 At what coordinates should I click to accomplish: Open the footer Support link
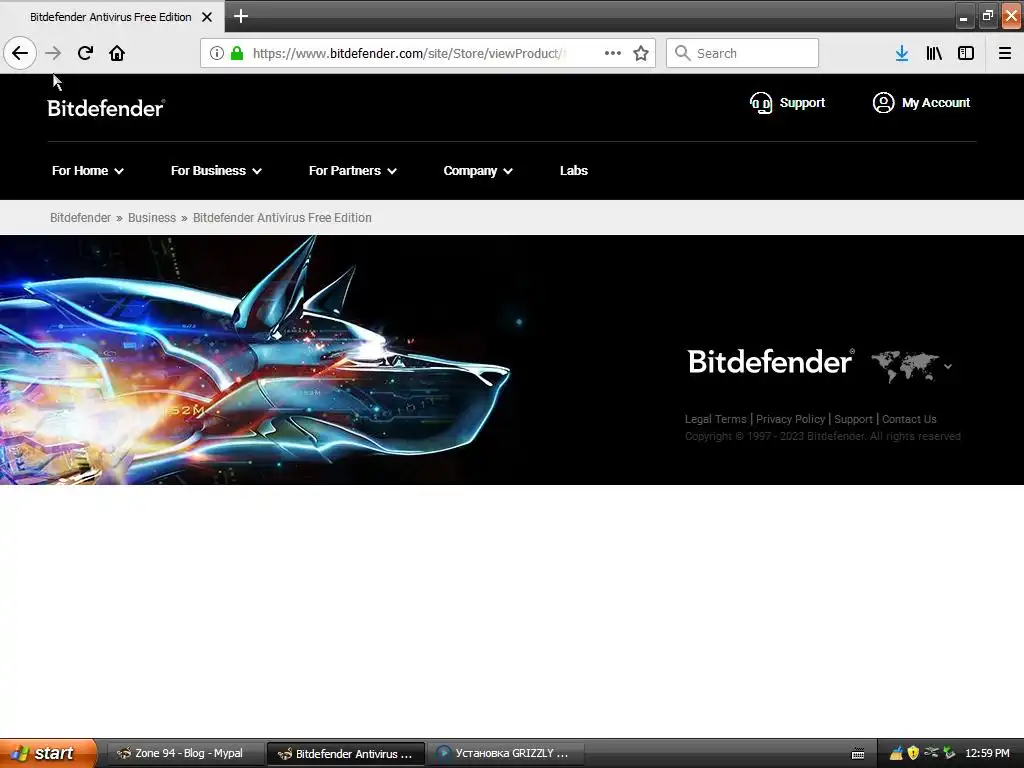(853, 419)
